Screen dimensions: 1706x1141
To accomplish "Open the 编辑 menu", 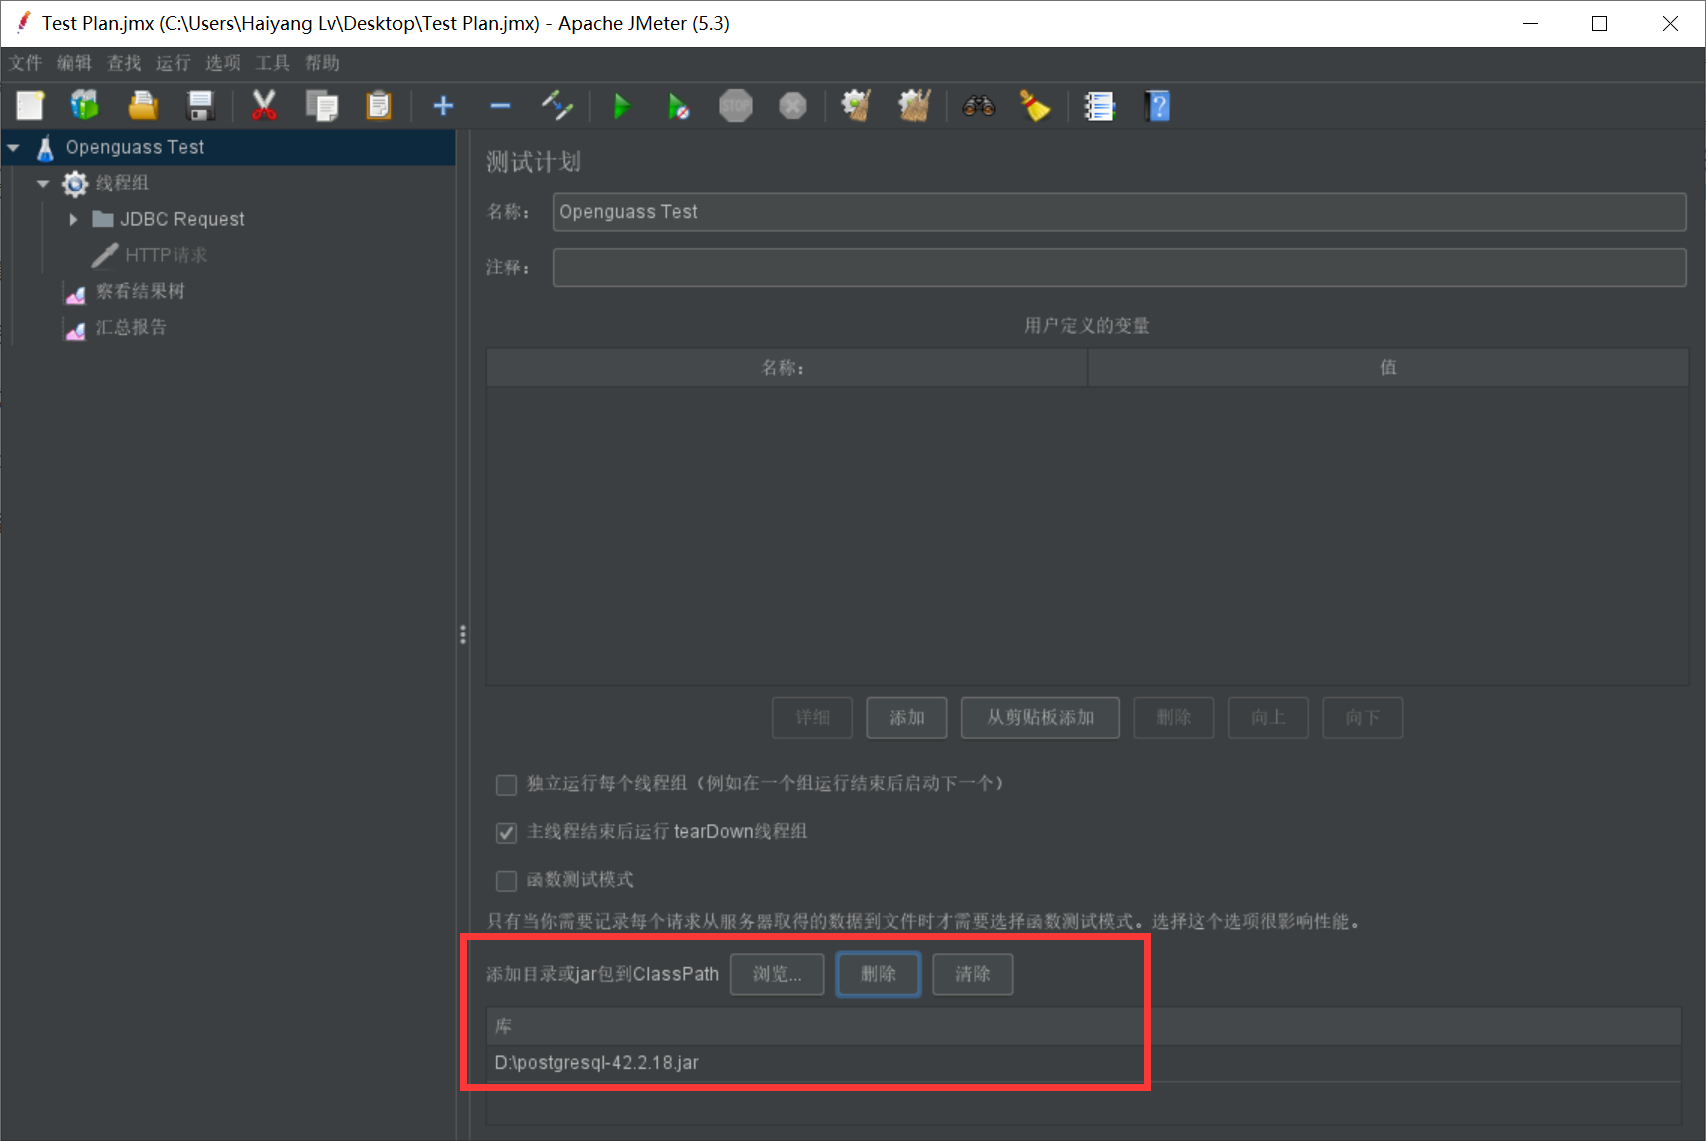I will (75, 63).
